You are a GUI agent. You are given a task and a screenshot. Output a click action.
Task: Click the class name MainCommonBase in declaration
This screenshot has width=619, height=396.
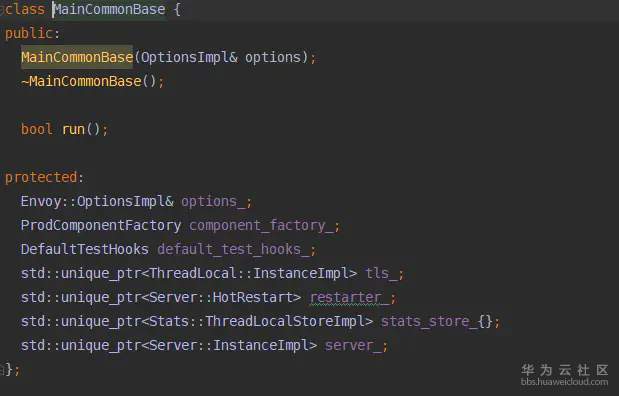click(109, 9)
